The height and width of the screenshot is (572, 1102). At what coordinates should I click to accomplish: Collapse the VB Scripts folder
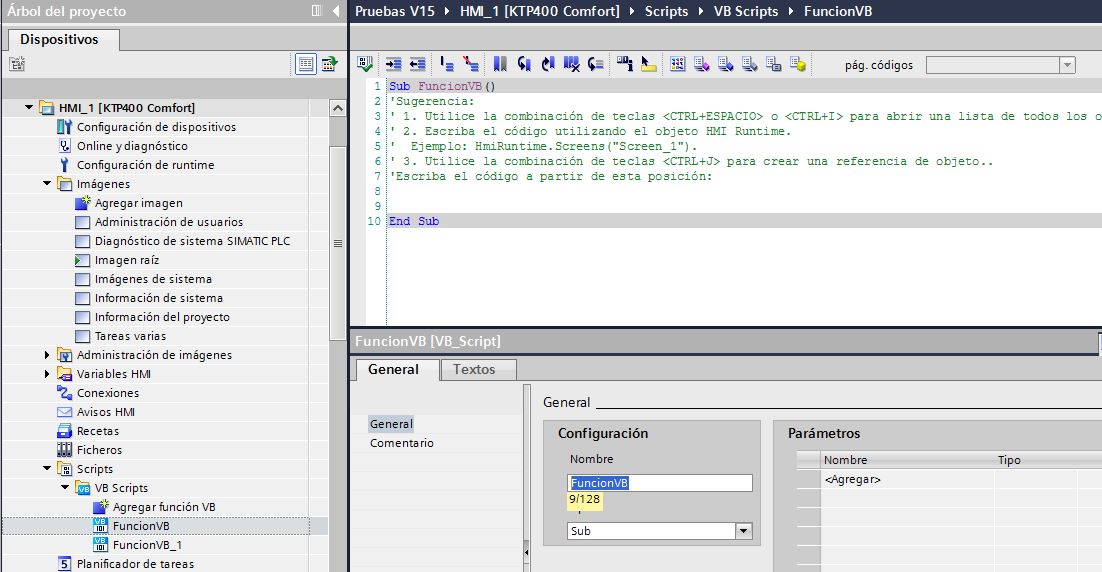tap(65, 488)
